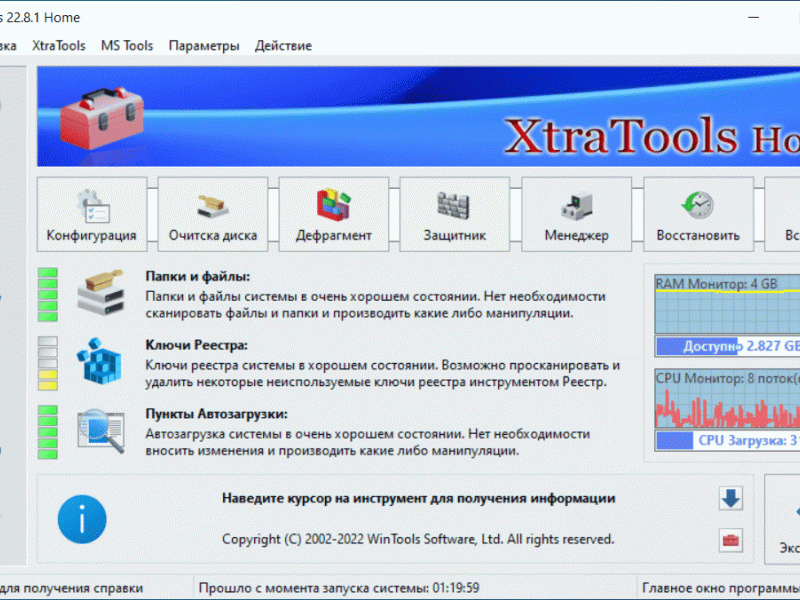Click the system uptime status bar entry
Image resolution: width=800 pixels, height=600 pixels.
tap(339, 588)
